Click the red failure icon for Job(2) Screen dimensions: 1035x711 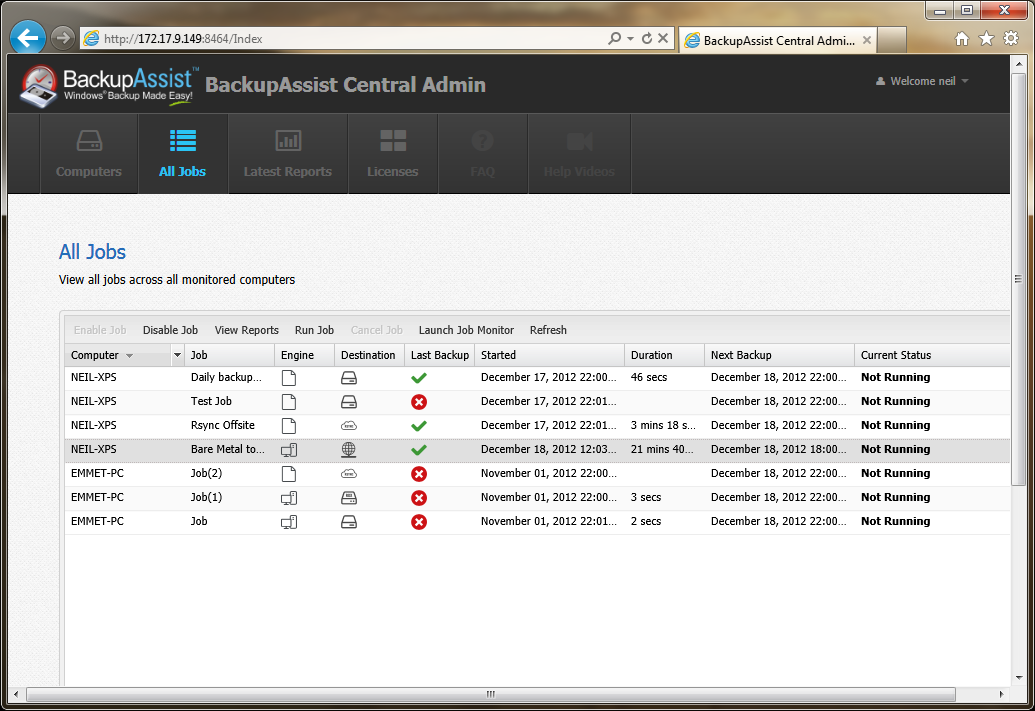418,474
